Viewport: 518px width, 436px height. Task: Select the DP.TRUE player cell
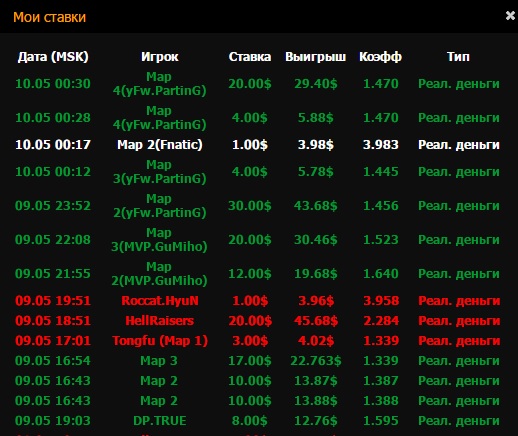pos(160,421)
